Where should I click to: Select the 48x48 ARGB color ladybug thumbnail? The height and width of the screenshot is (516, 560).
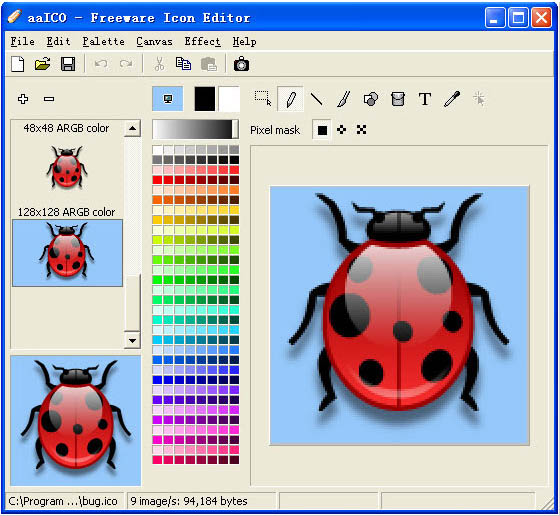point(67,167)
